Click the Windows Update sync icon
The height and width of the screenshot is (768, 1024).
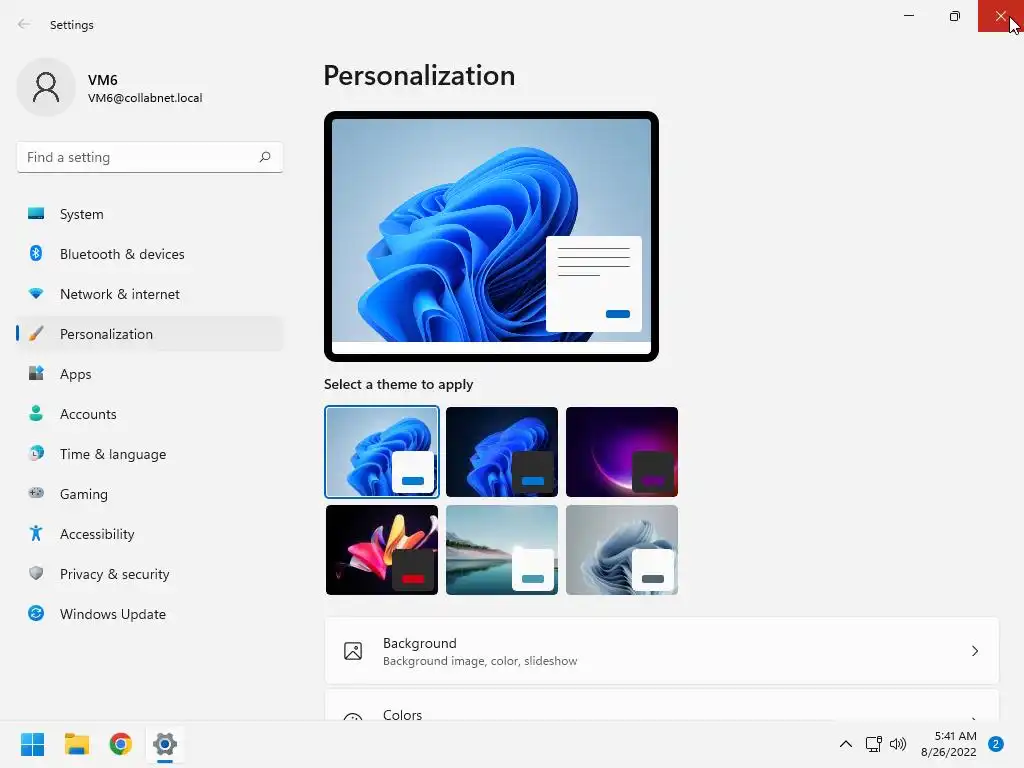click(x=36, y=613)
